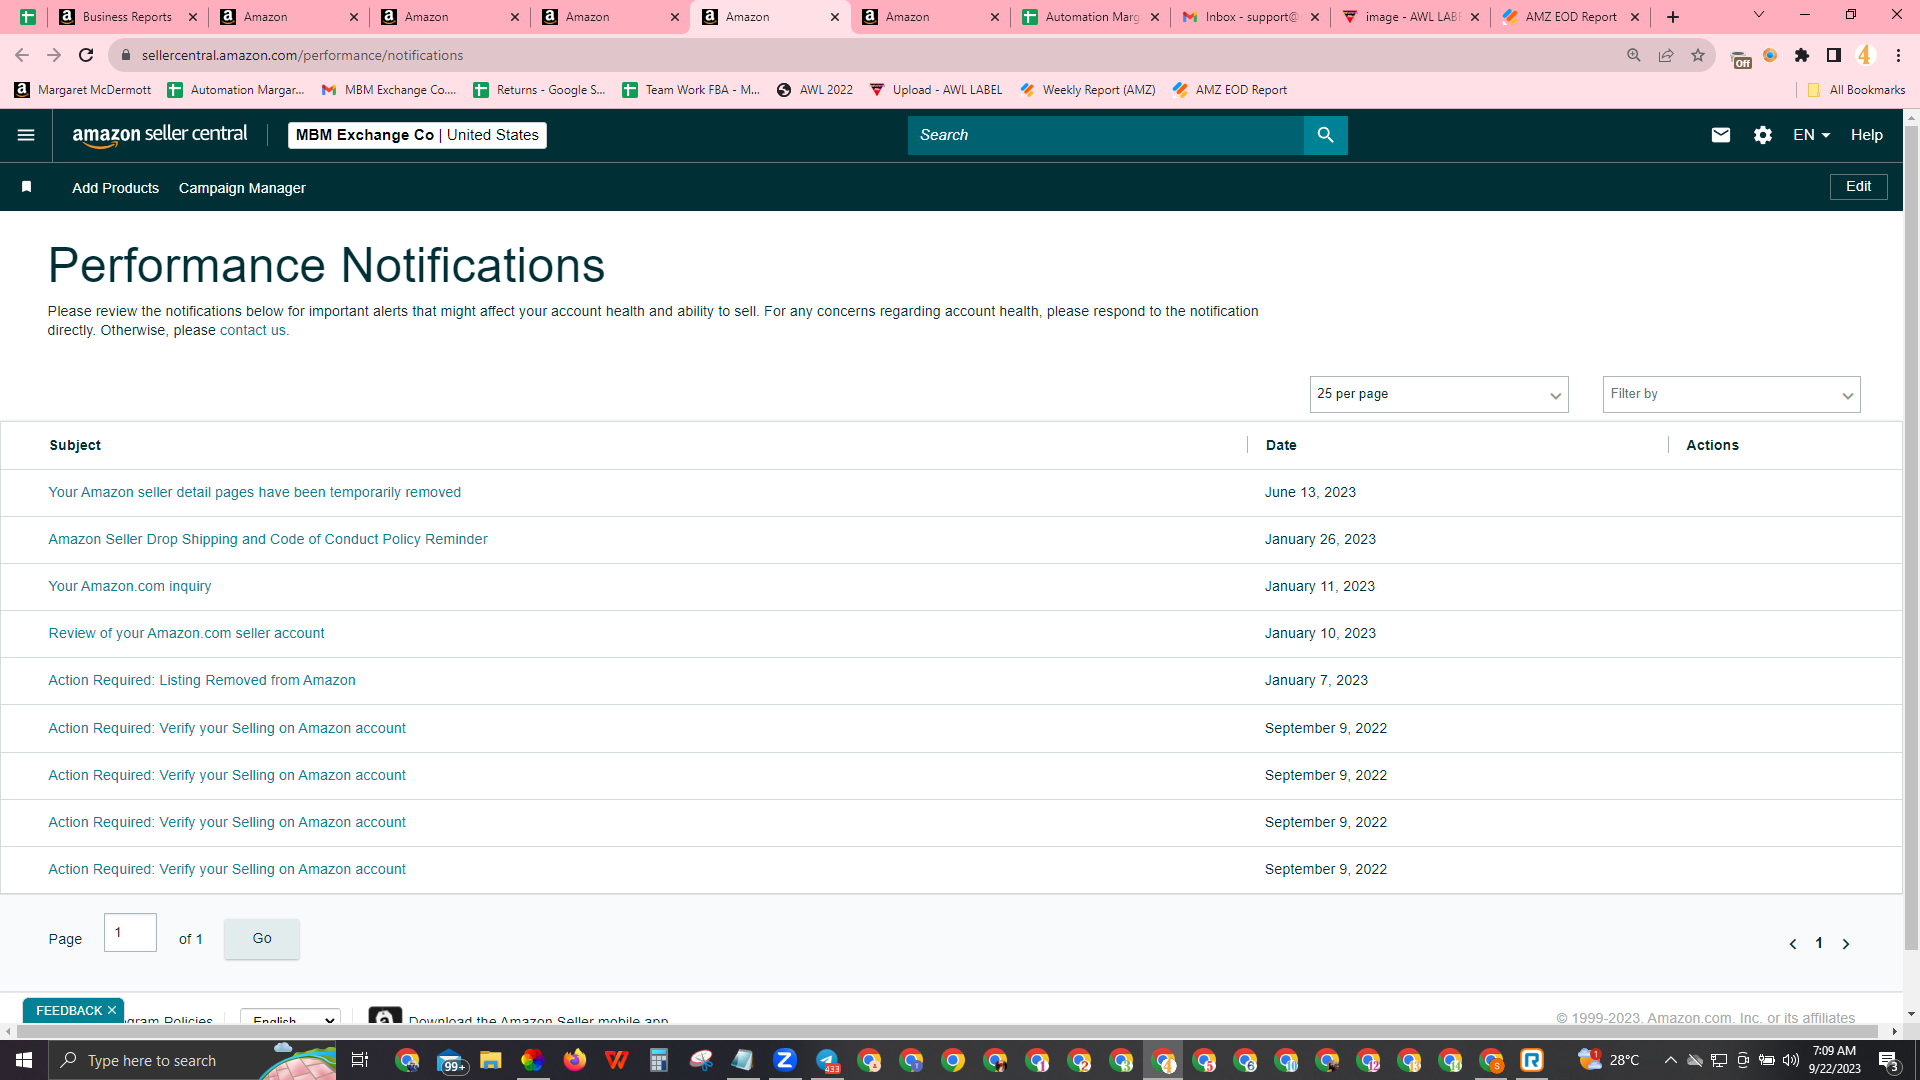Open the Calculator from the taskbar
The width and height of the screenshot is (1920, 1080).
(x=658, y=1060)
